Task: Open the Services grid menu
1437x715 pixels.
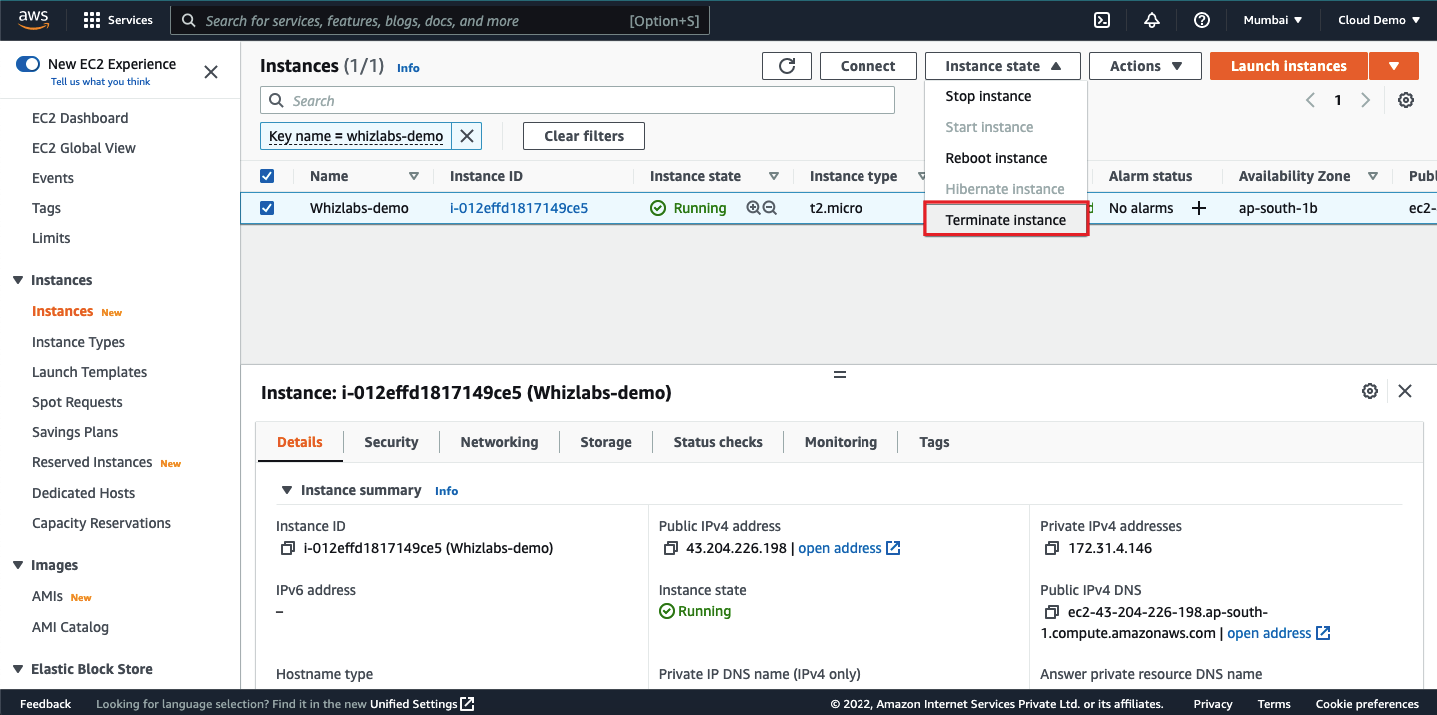Action: (x=118, y=20)
